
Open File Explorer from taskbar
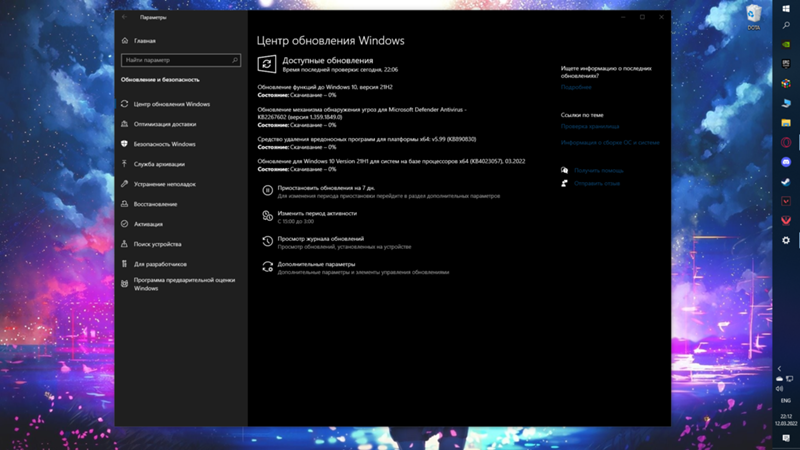[x=786, y=123]
